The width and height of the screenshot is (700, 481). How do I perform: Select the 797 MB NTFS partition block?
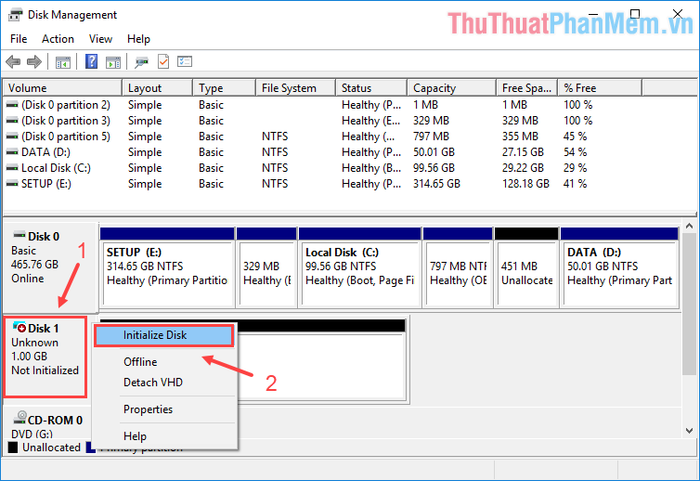(458, 268)
